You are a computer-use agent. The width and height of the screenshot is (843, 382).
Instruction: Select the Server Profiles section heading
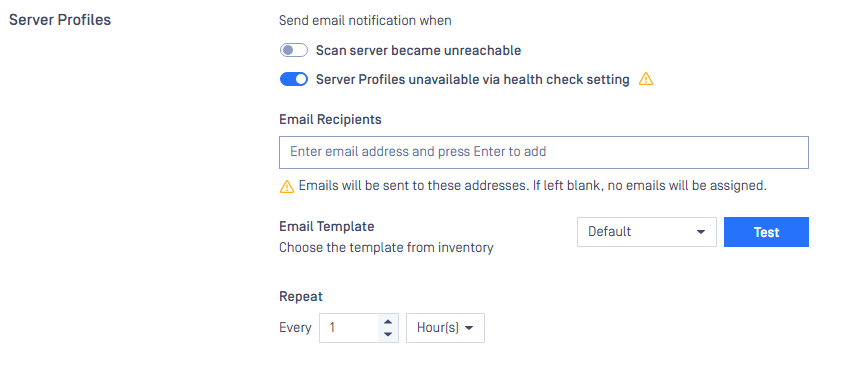pyautogui.click(x=60, y=20)
